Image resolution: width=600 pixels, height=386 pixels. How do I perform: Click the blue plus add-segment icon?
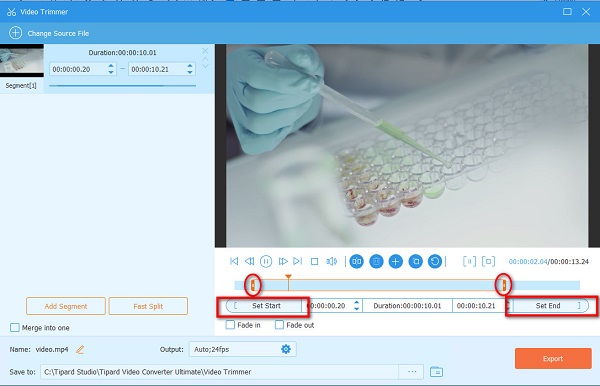[x=396, y=262]
